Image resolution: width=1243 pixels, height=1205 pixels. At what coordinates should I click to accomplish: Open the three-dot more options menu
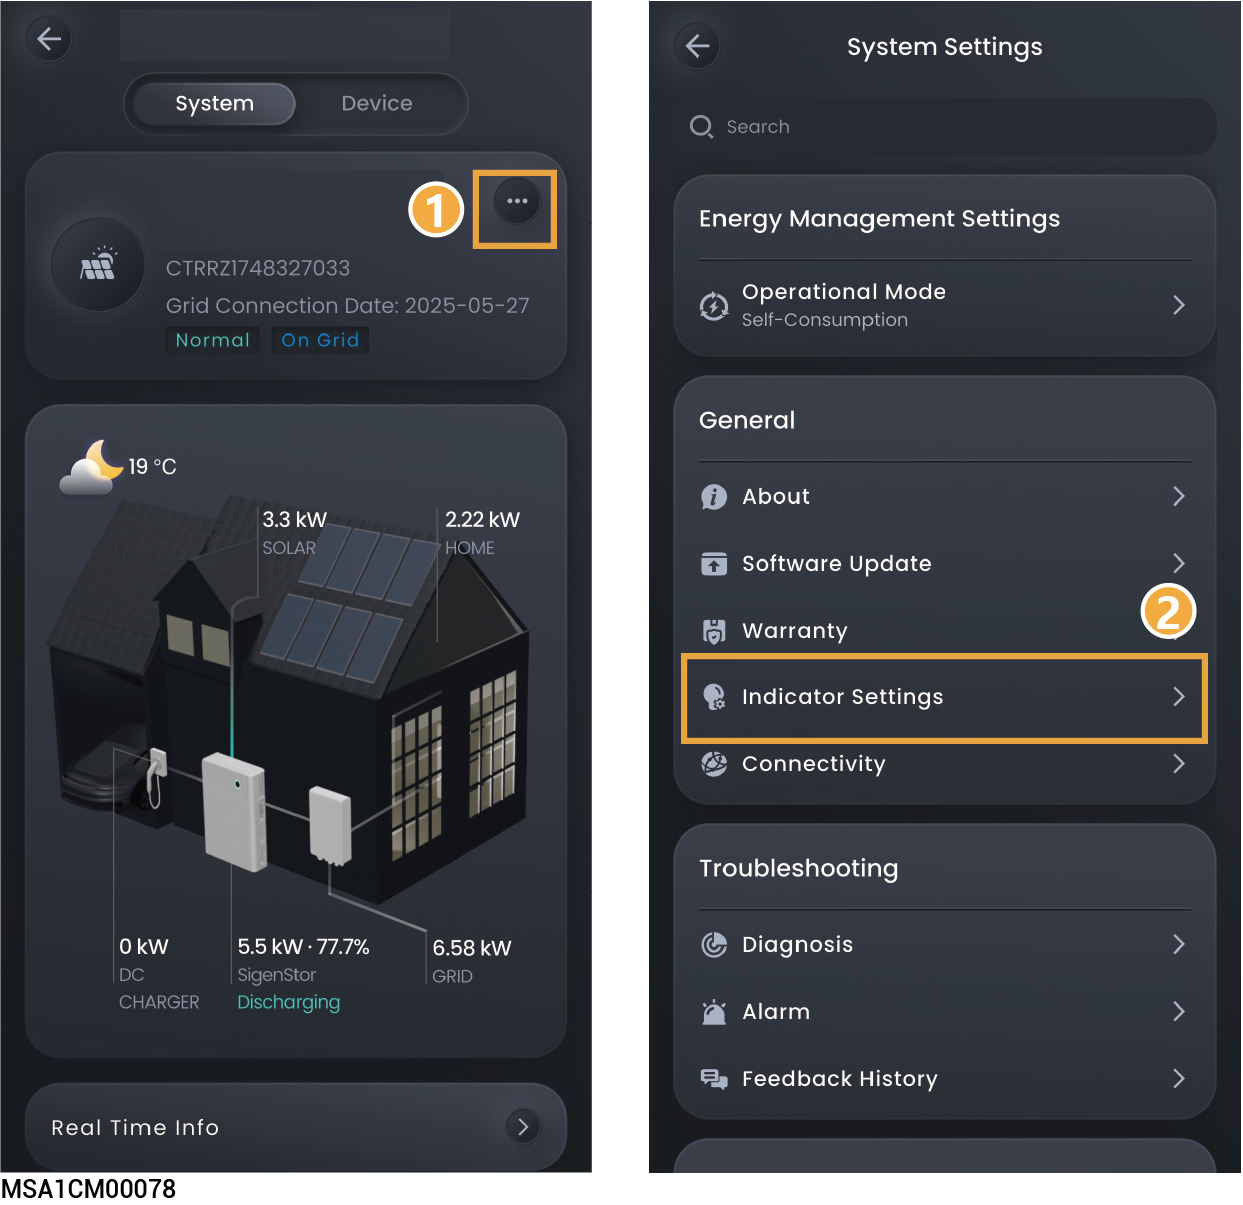pyautogui.click(x=517, y=202)
